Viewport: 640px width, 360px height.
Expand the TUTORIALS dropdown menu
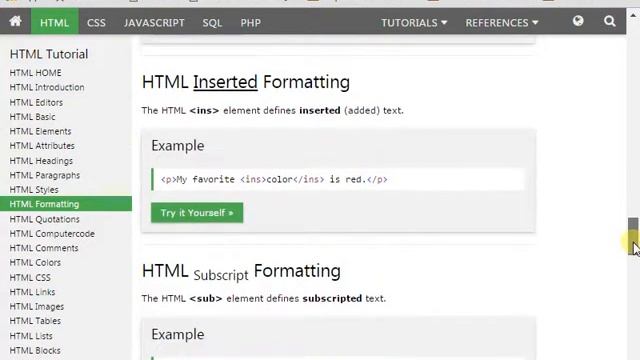(414, 23)
